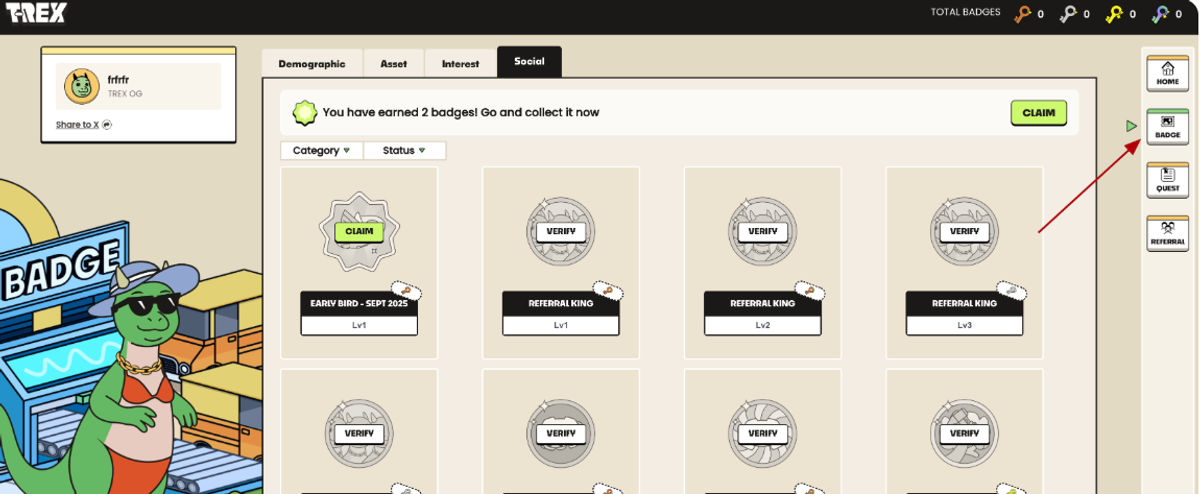Screen dimensions: 1200x494
Task: Click the silver key badge counter icon
Action: coord(1068,14)
